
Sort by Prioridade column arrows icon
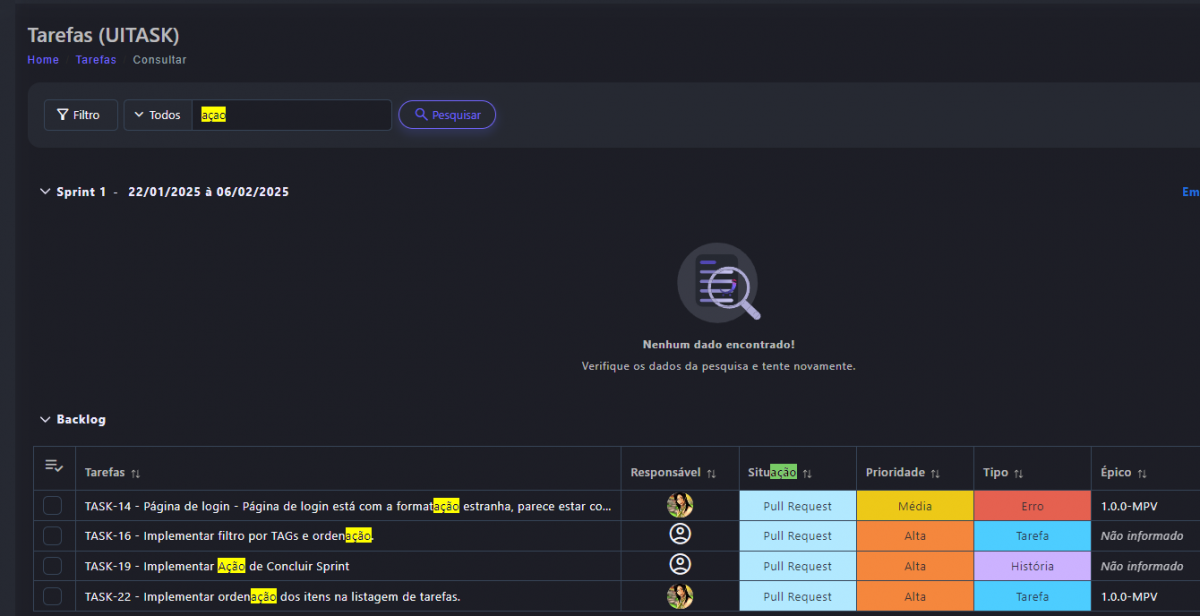(x=935, y=473)
